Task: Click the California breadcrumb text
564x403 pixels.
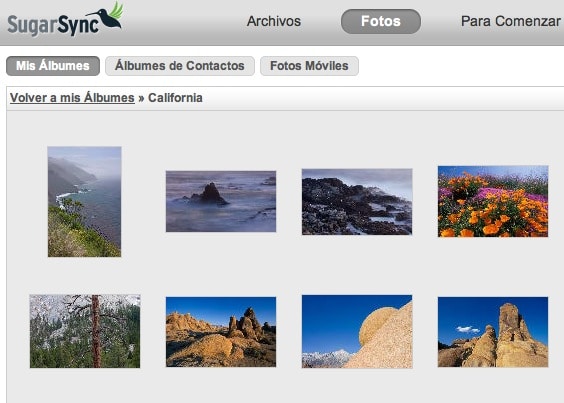Action: pyautogui.click(x=175, y=98)
